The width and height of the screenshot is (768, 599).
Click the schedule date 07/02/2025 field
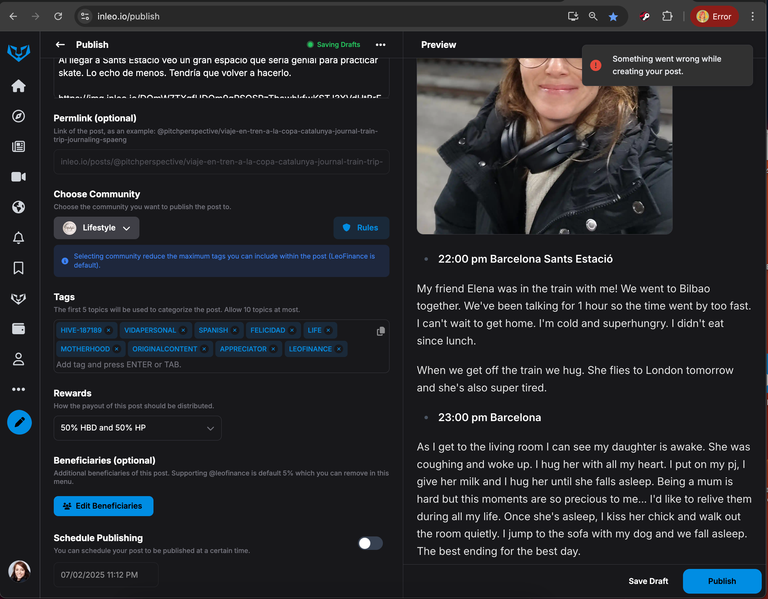[x=106, y=575]
